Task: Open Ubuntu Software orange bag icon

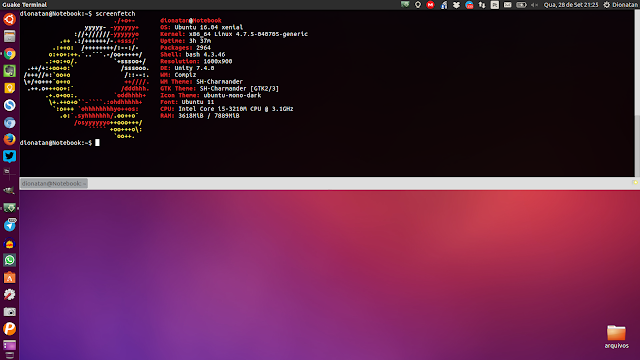Action: pyautogui.click(x=9, y=278)
